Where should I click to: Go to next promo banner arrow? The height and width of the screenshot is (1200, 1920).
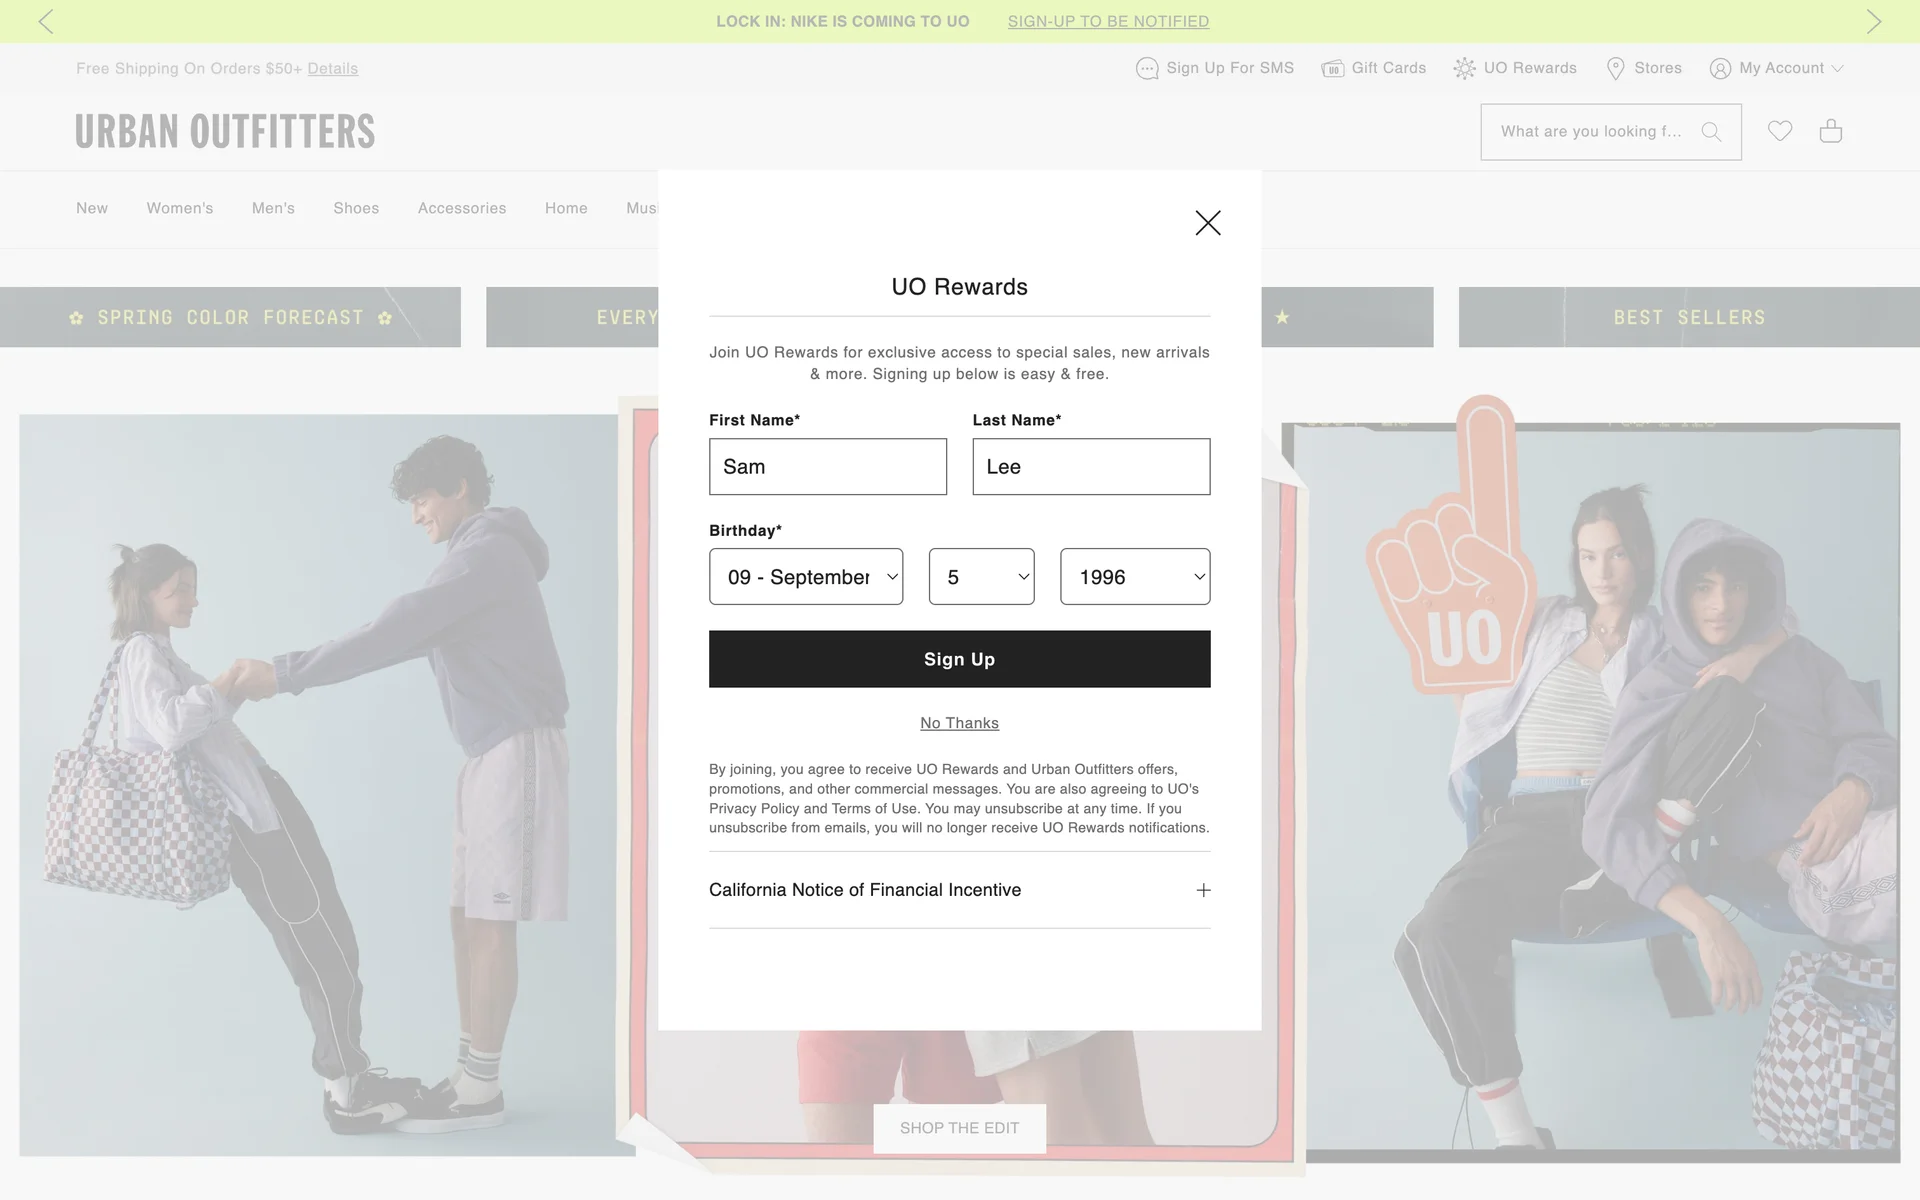click(x=1873, y=21)
